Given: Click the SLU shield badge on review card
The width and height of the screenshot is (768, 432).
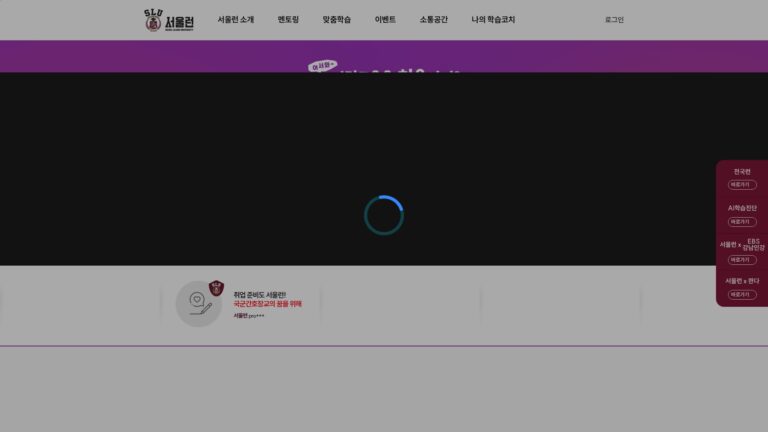Looking at the screenshot, I should pyautogui.click(x=216, y=288).
